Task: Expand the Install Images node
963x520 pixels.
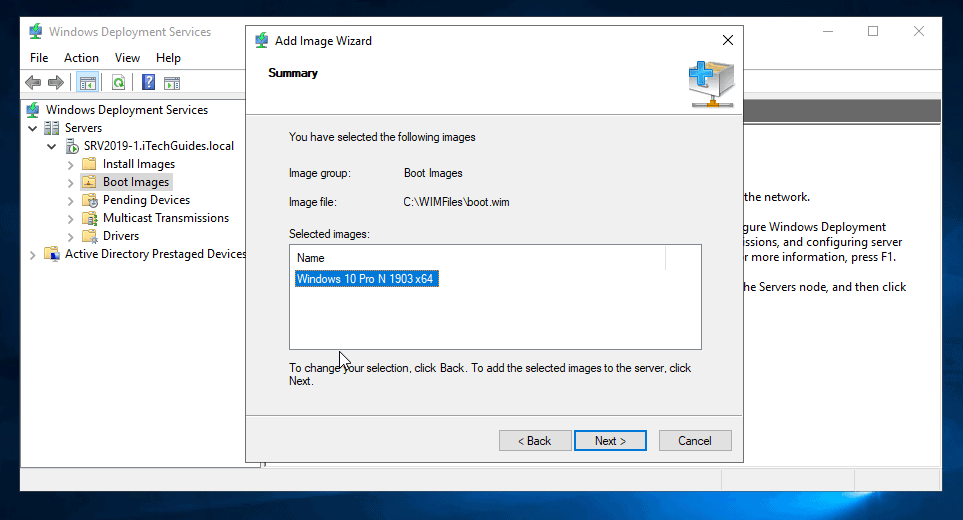Action: coord(70,164)
